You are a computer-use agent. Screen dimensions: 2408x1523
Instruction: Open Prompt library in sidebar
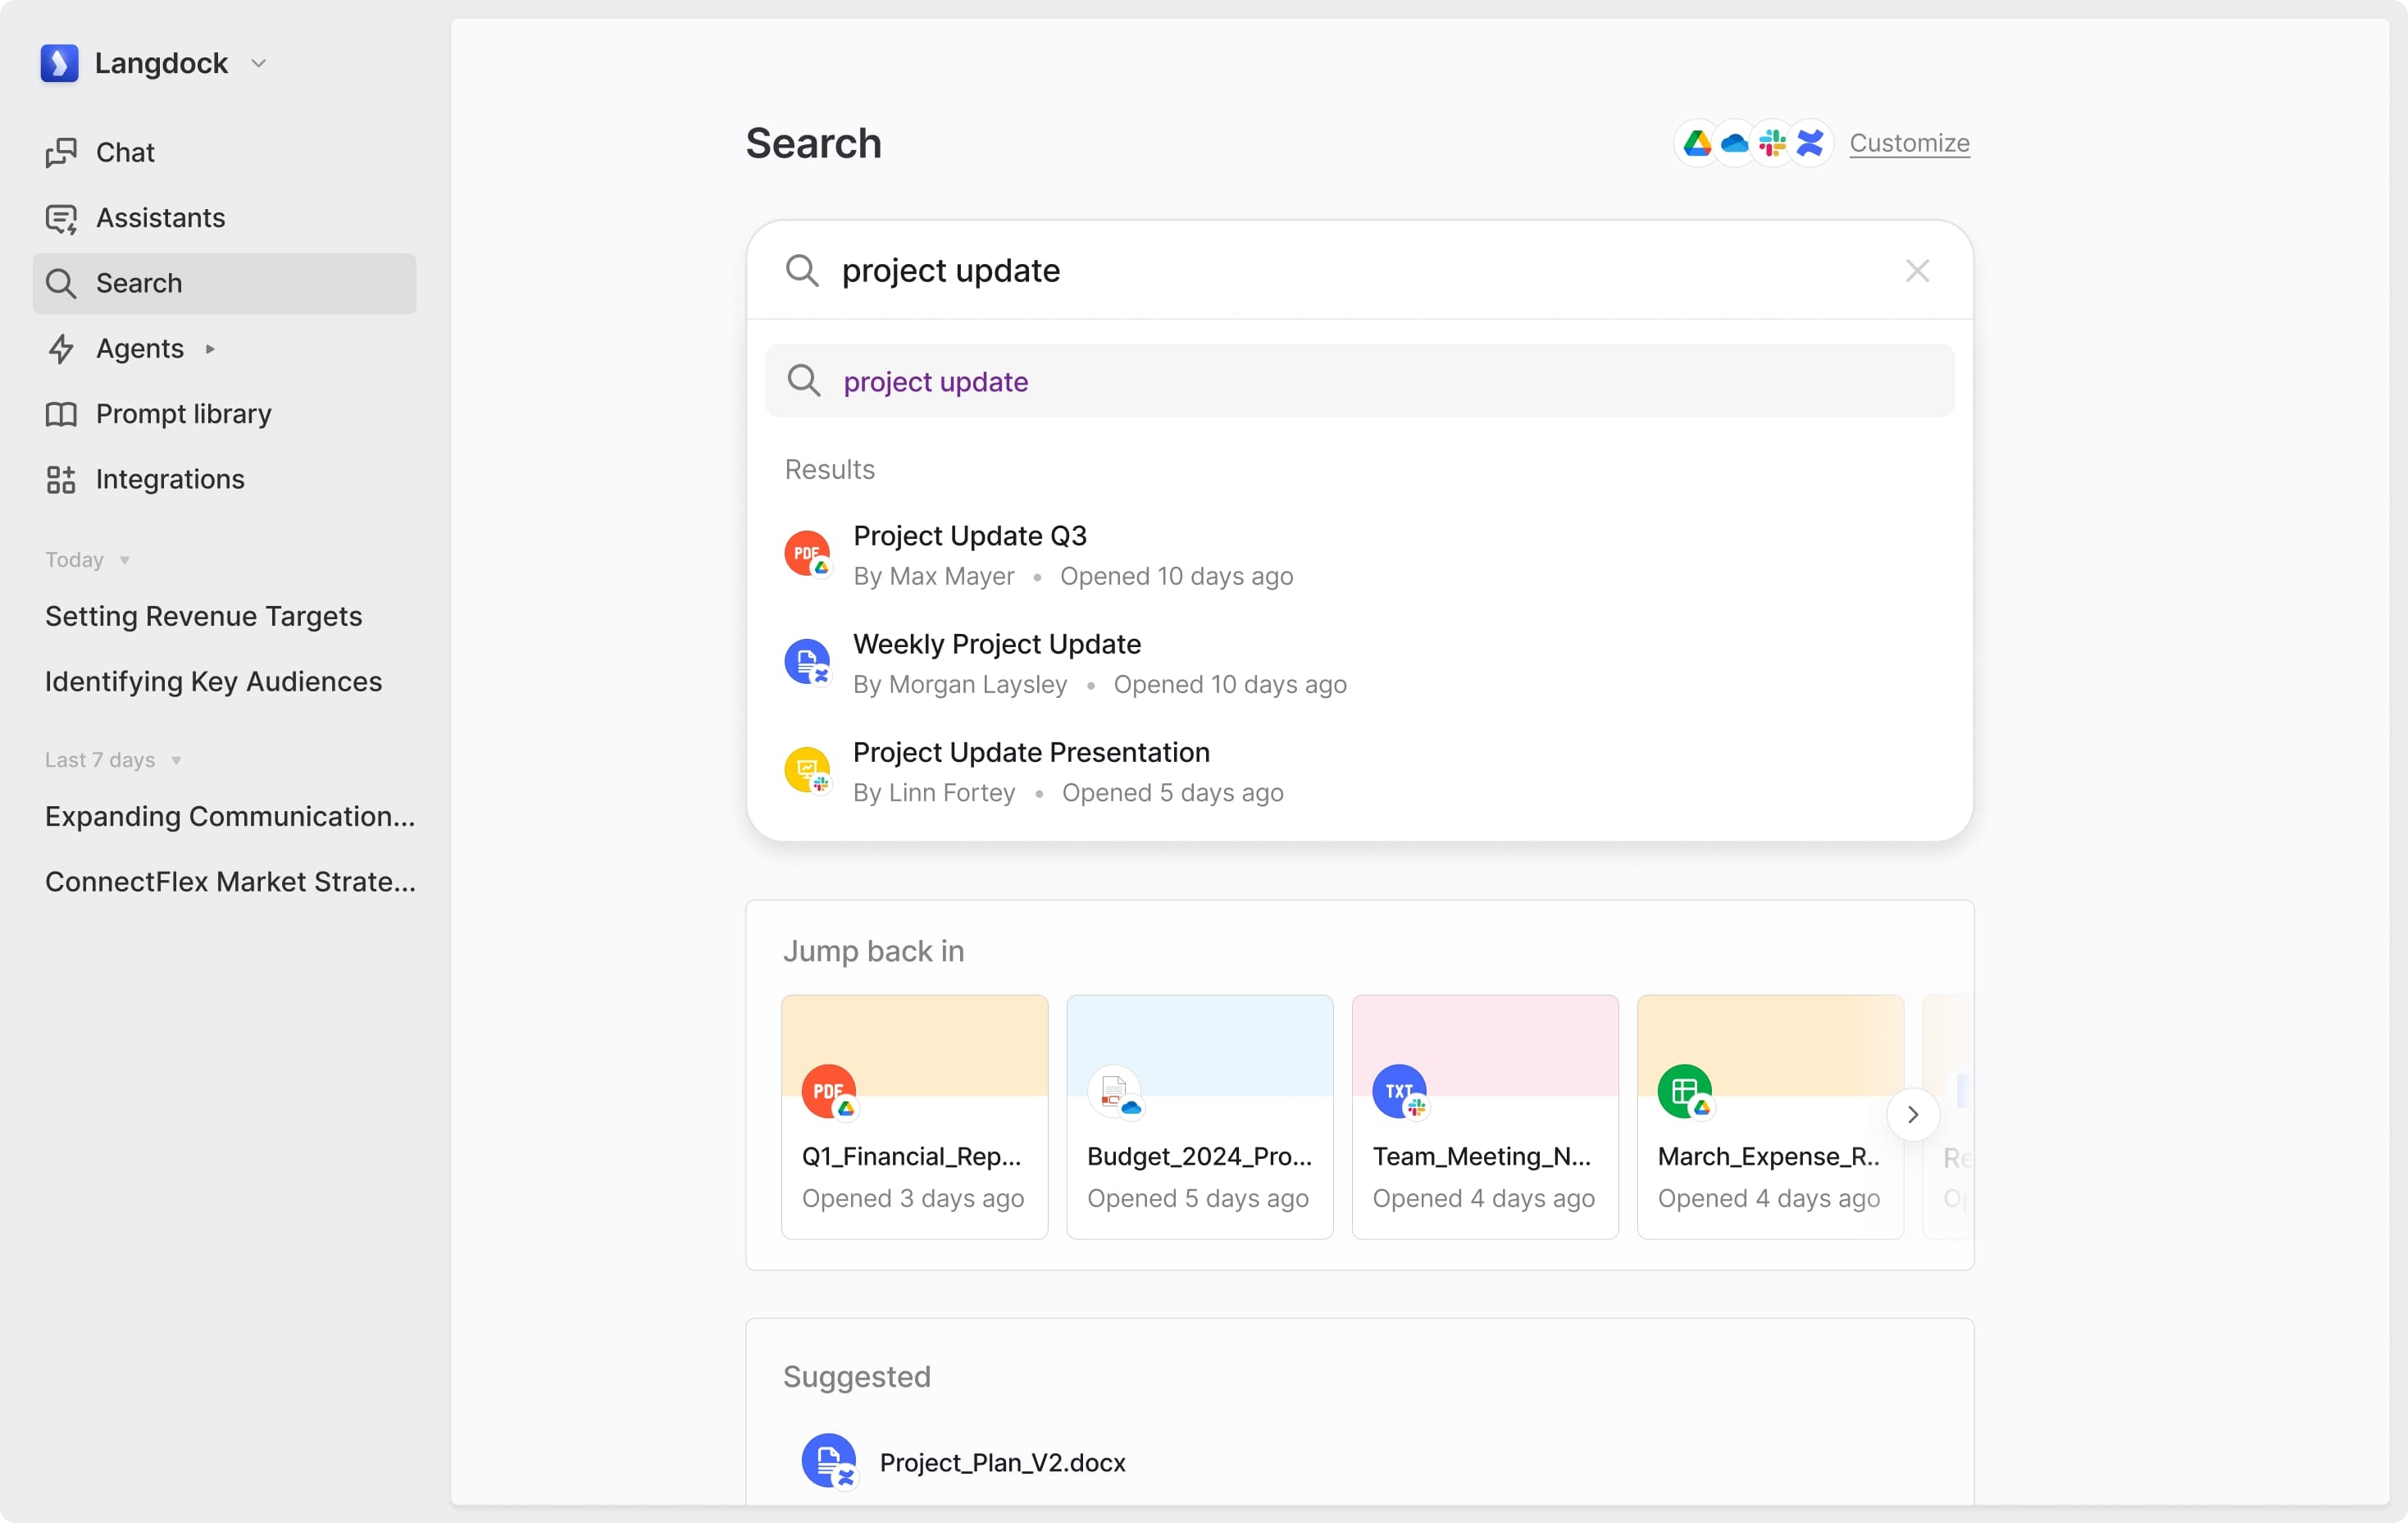point(182,413)
